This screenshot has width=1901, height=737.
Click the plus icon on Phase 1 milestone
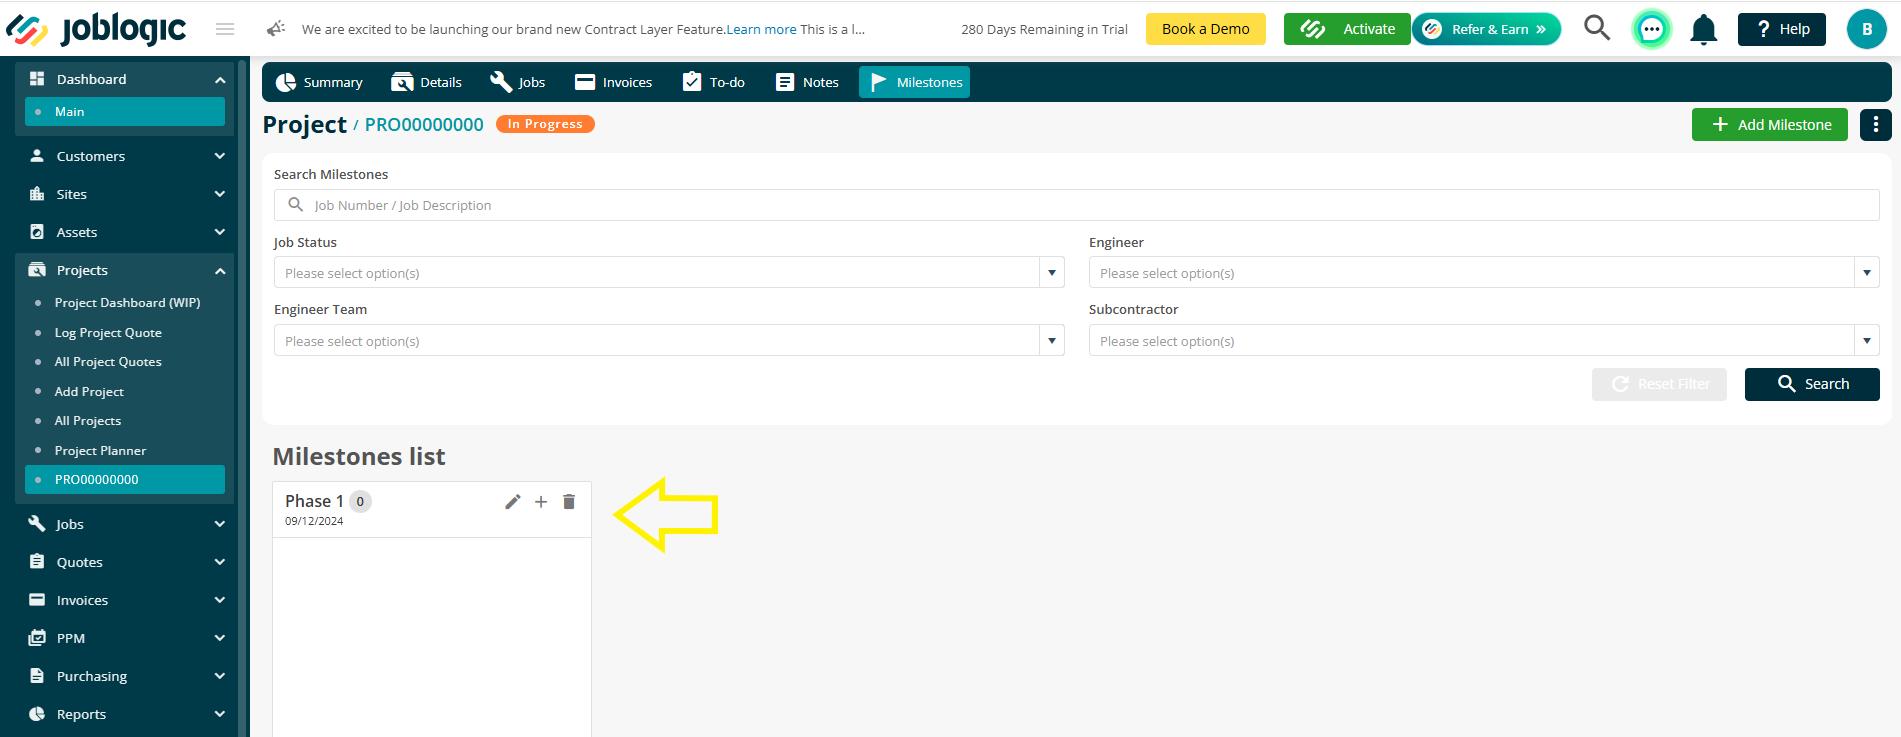click(541, 502)
